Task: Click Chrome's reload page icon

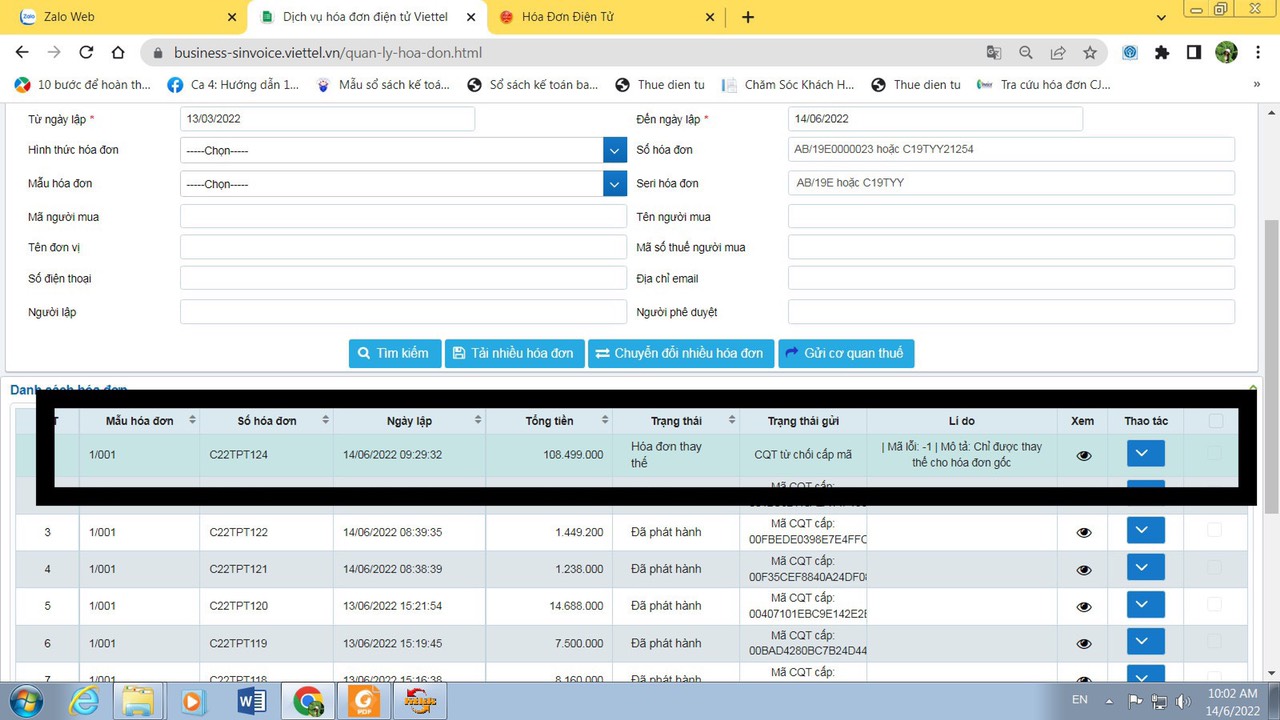Action: coord(86,52)
